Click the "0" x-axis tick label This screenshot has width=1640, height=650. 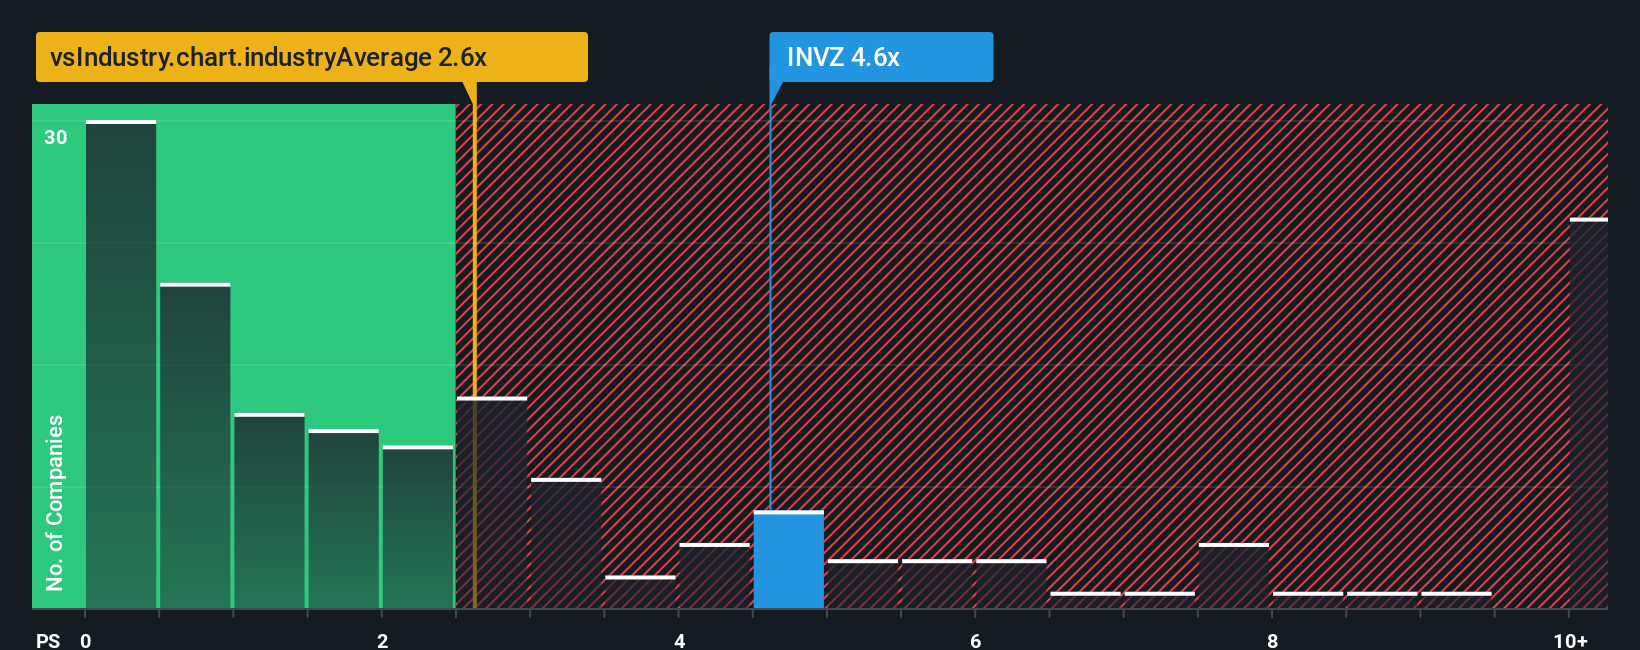pyautogui.click(x=86, y=640)
